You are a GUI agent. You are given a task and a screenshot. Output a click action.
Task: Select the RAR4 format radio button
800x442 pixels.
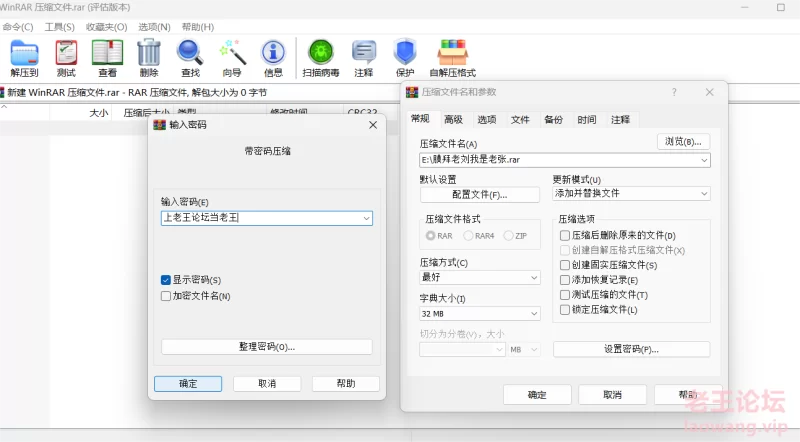point(468,236)
